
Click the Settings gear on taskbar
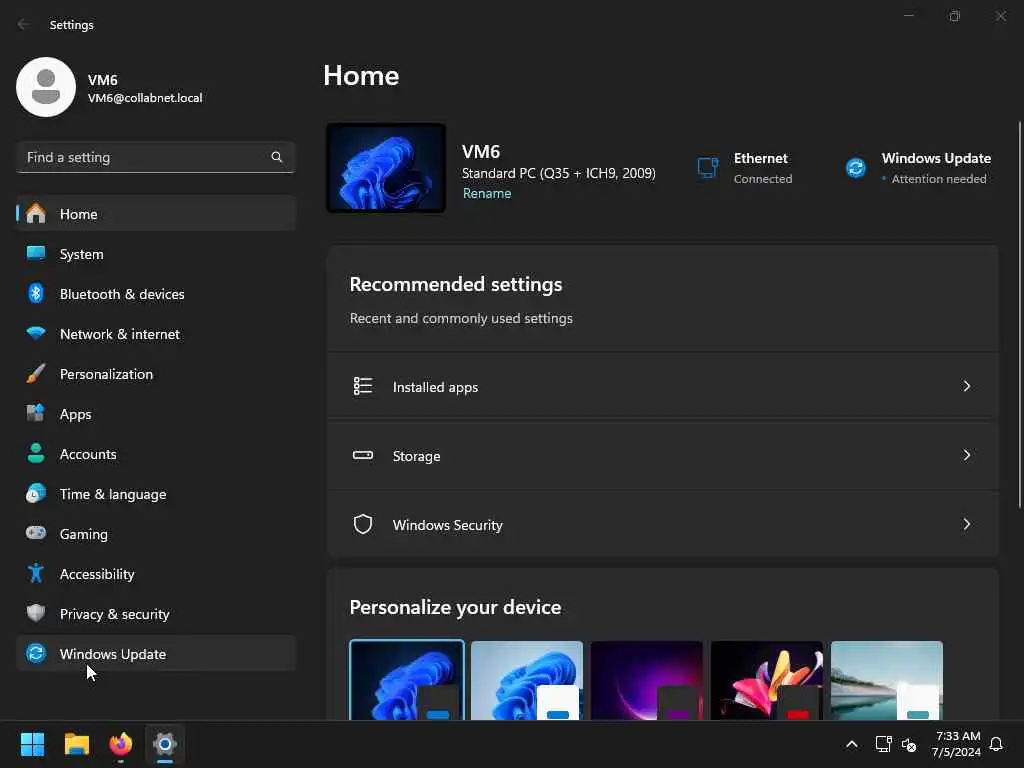click(x=165, y=744)
